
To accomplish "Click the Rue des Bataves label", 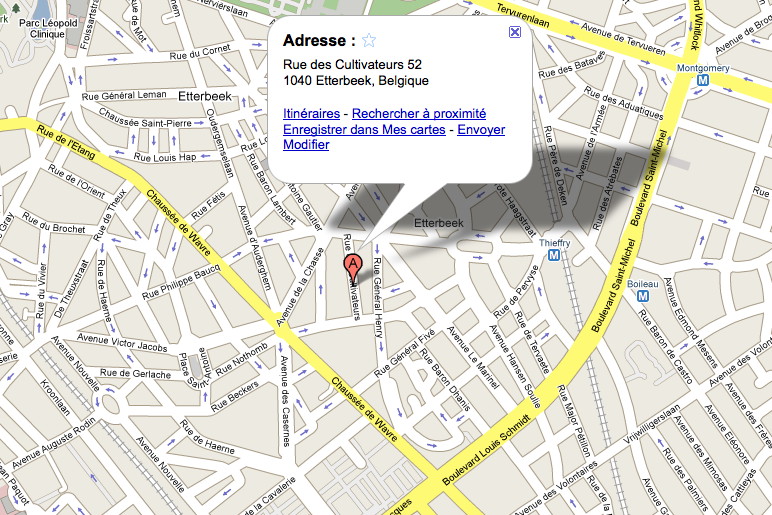I will click(571, 64).
